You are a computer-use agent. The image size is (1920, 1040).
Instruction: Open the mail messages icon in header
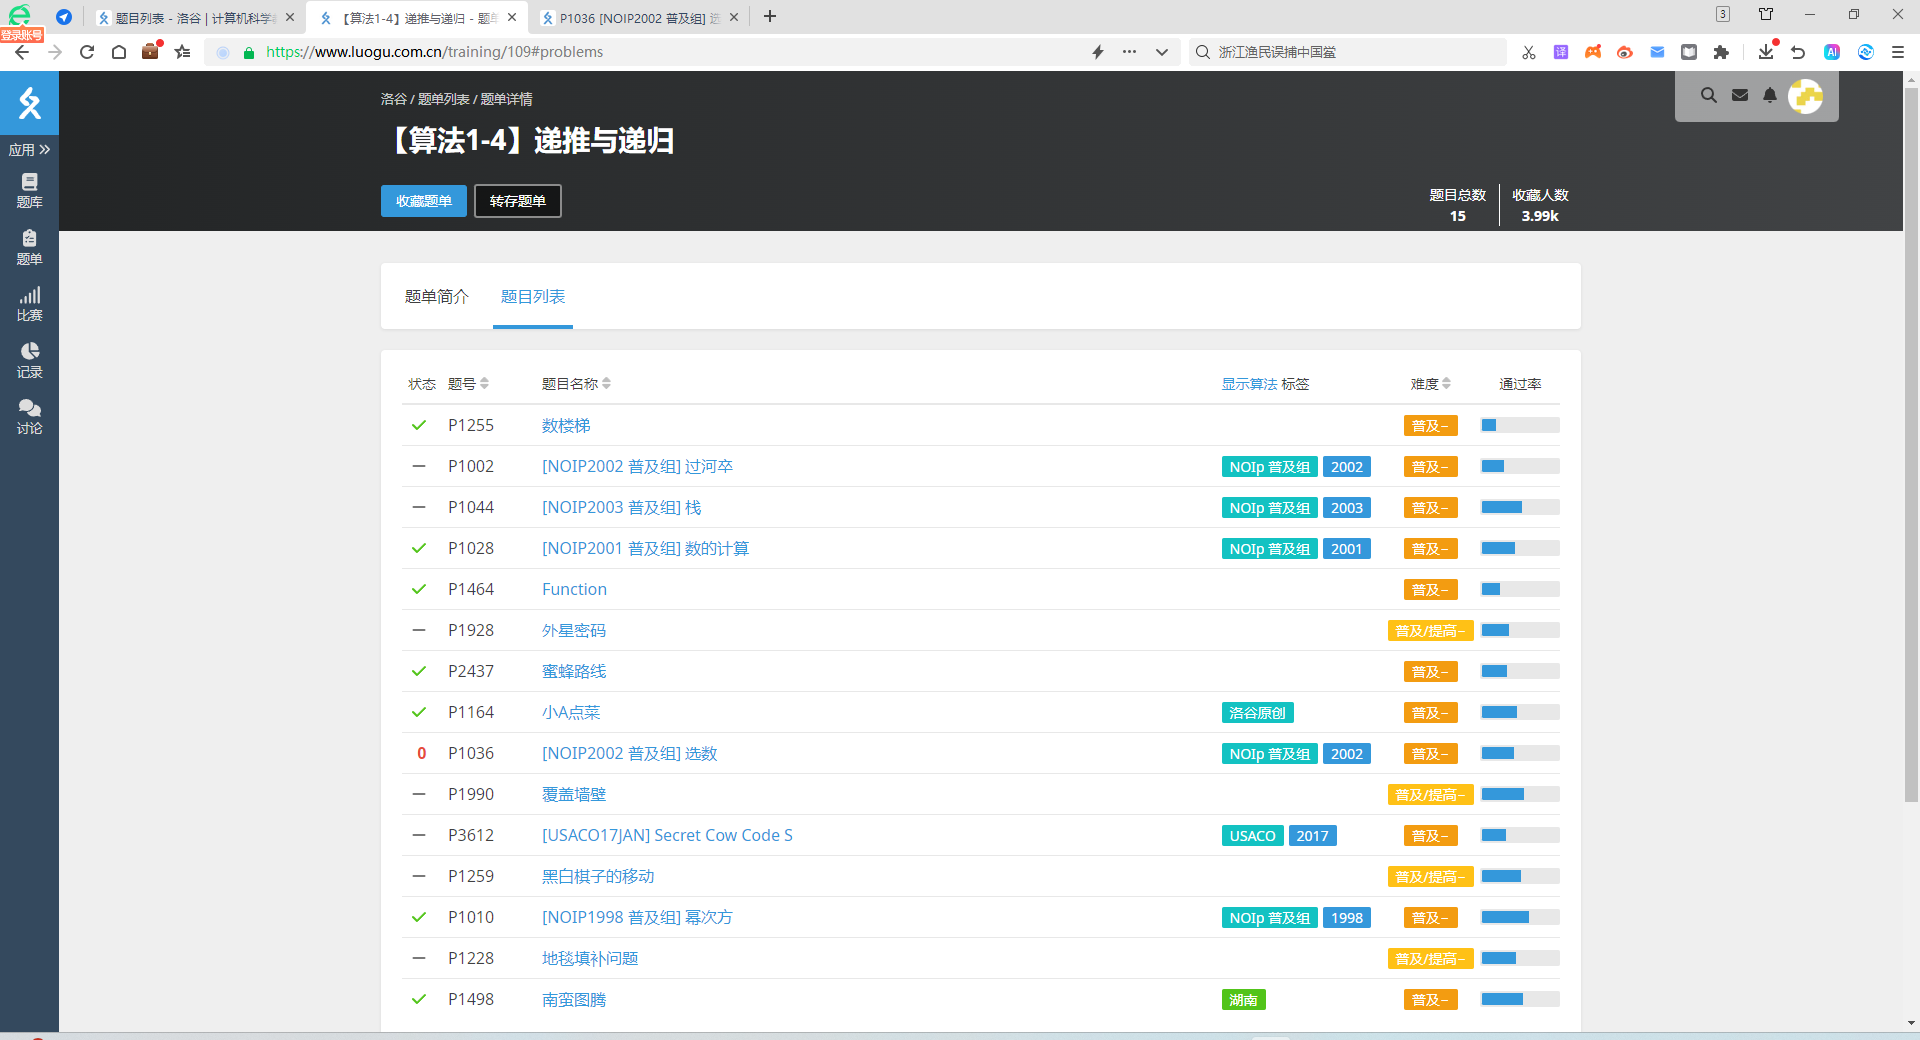1740,95
